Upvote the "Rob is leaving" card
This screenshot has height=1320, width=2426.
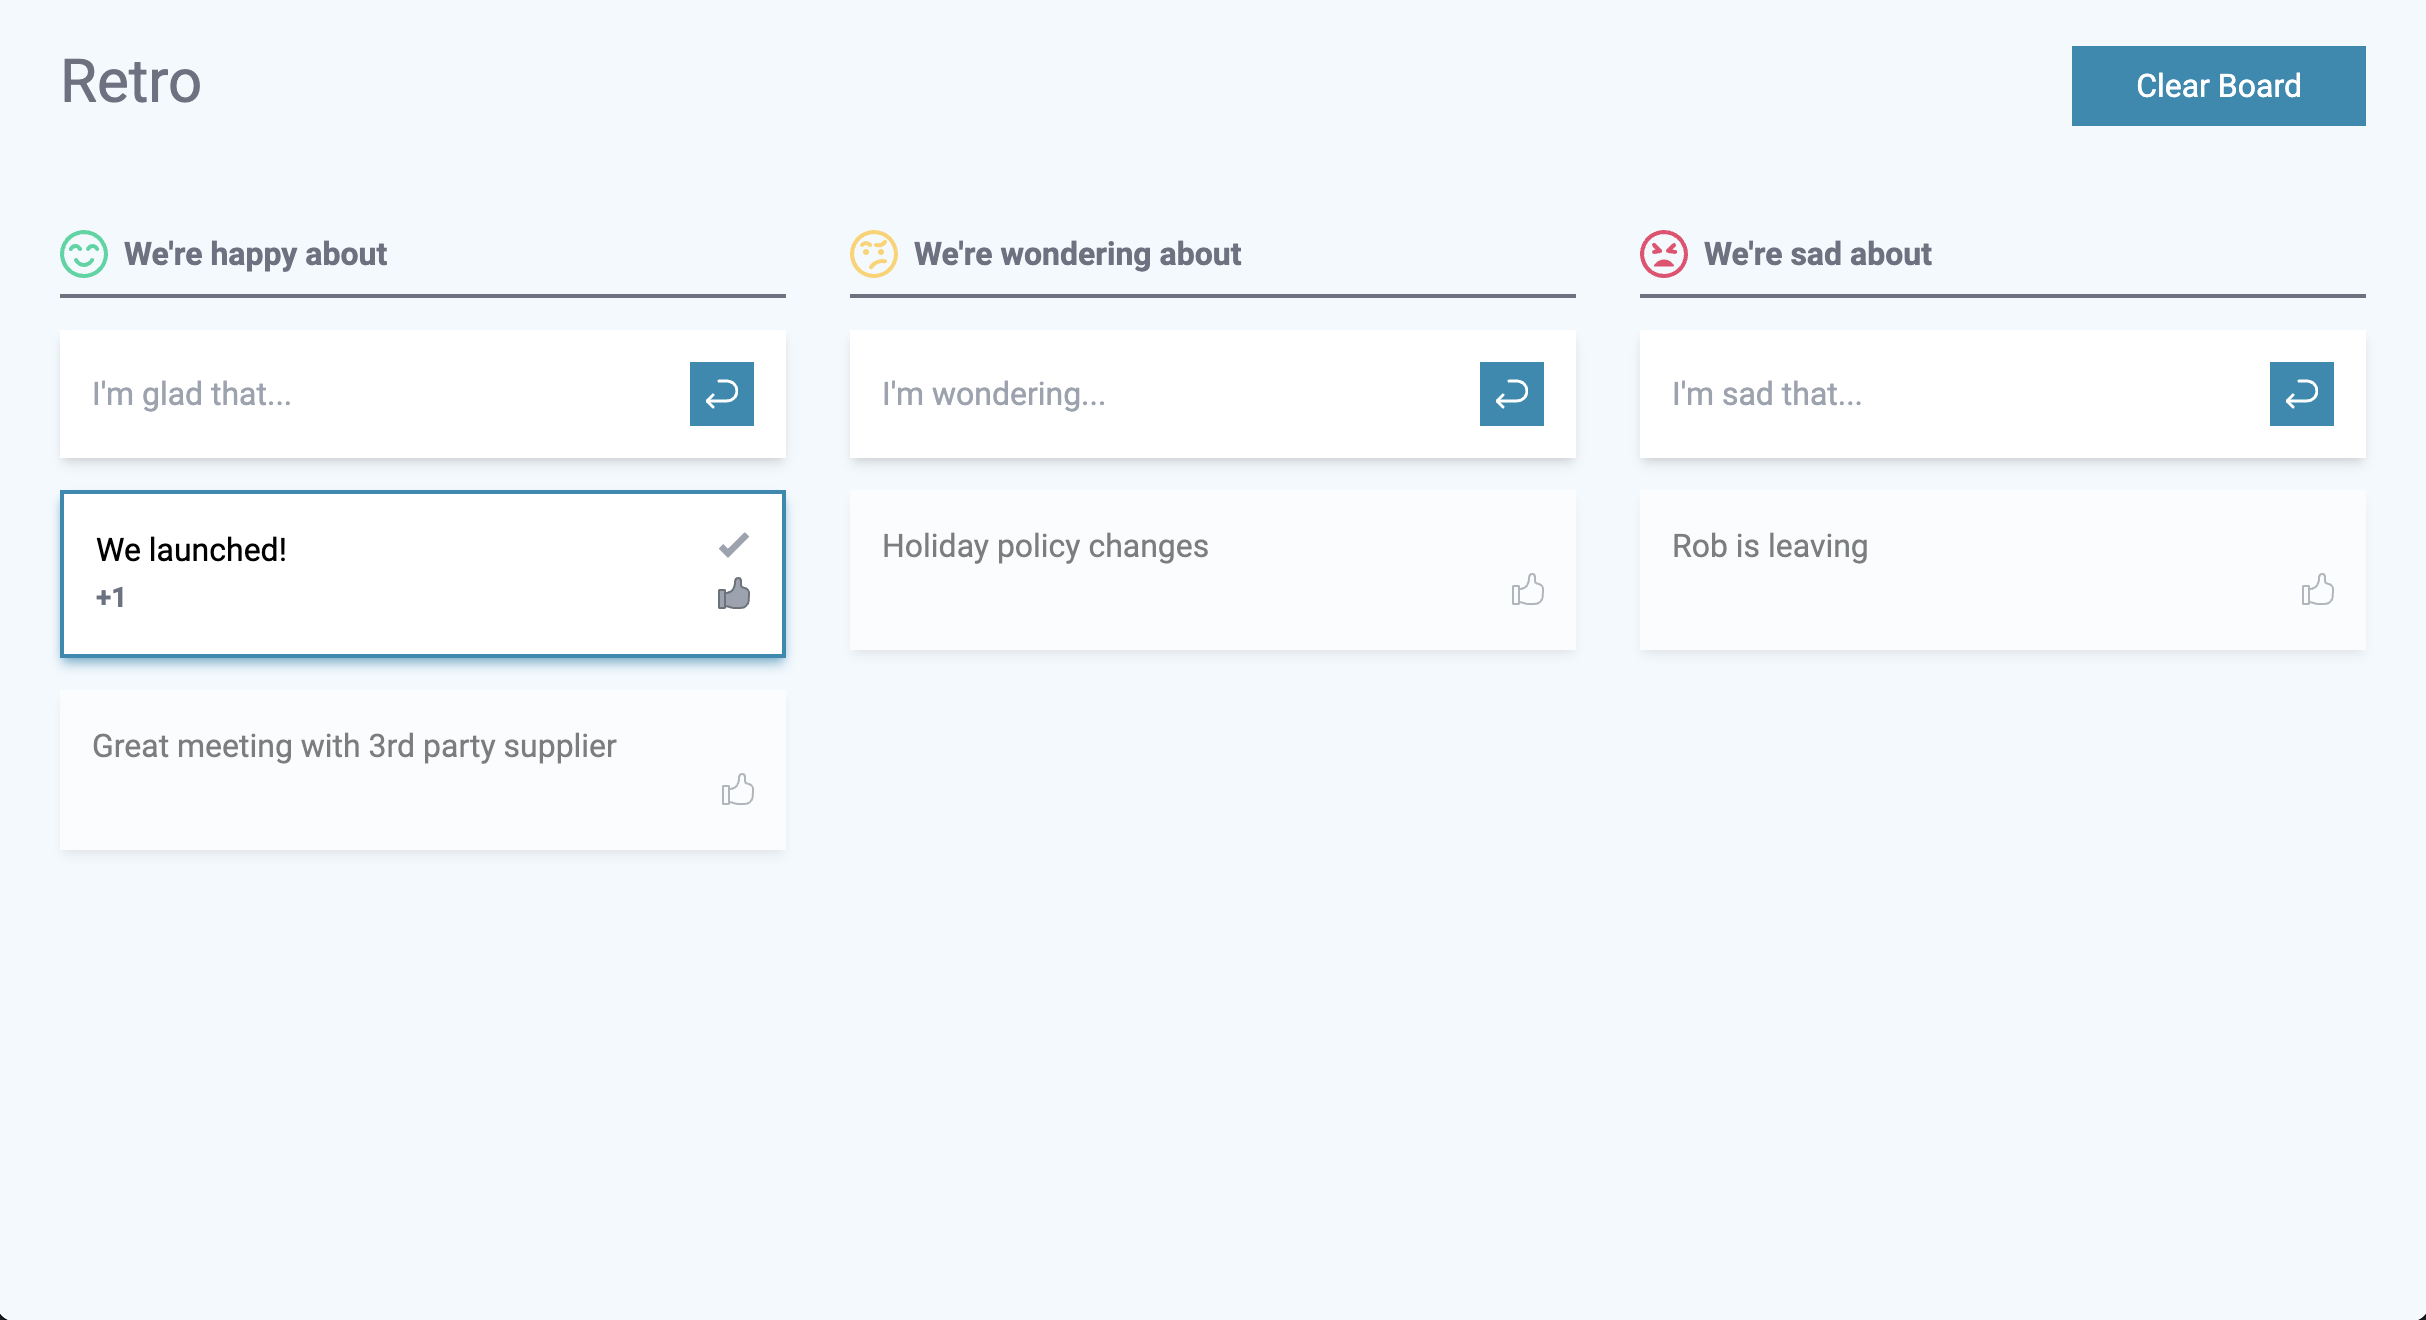coord(2317,590)
